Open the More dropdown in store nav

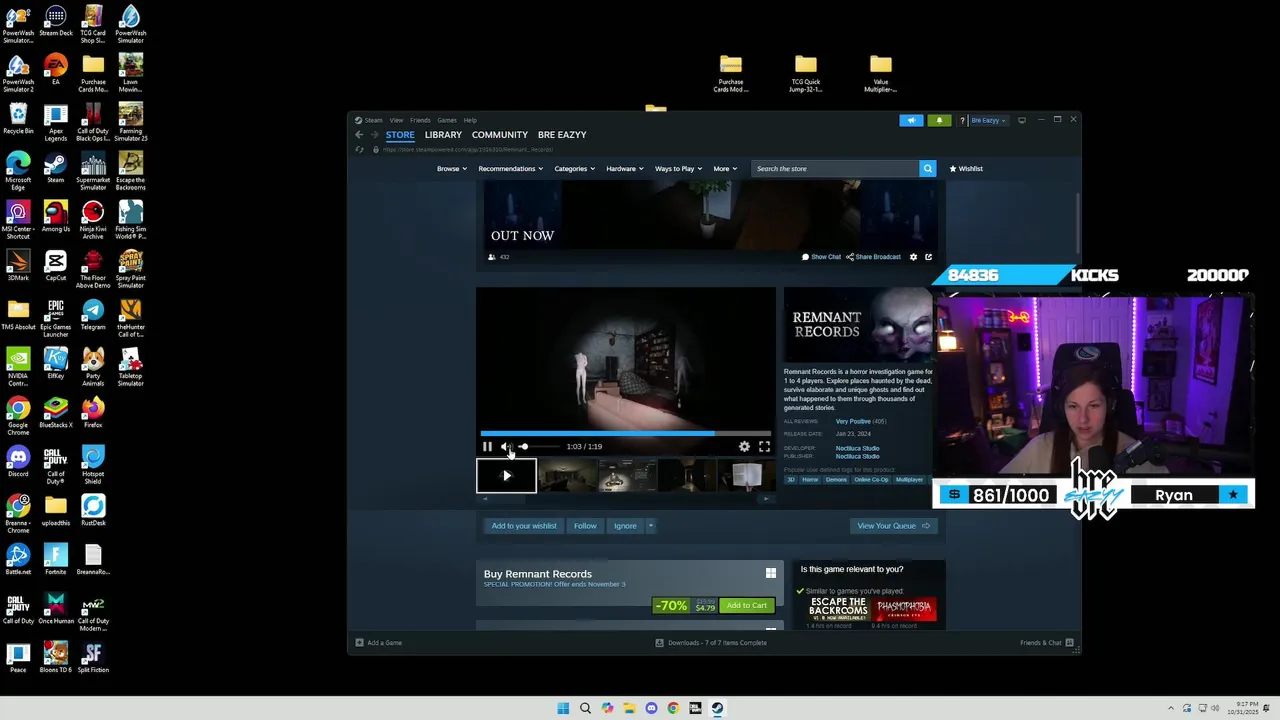[x=725, y=169]
